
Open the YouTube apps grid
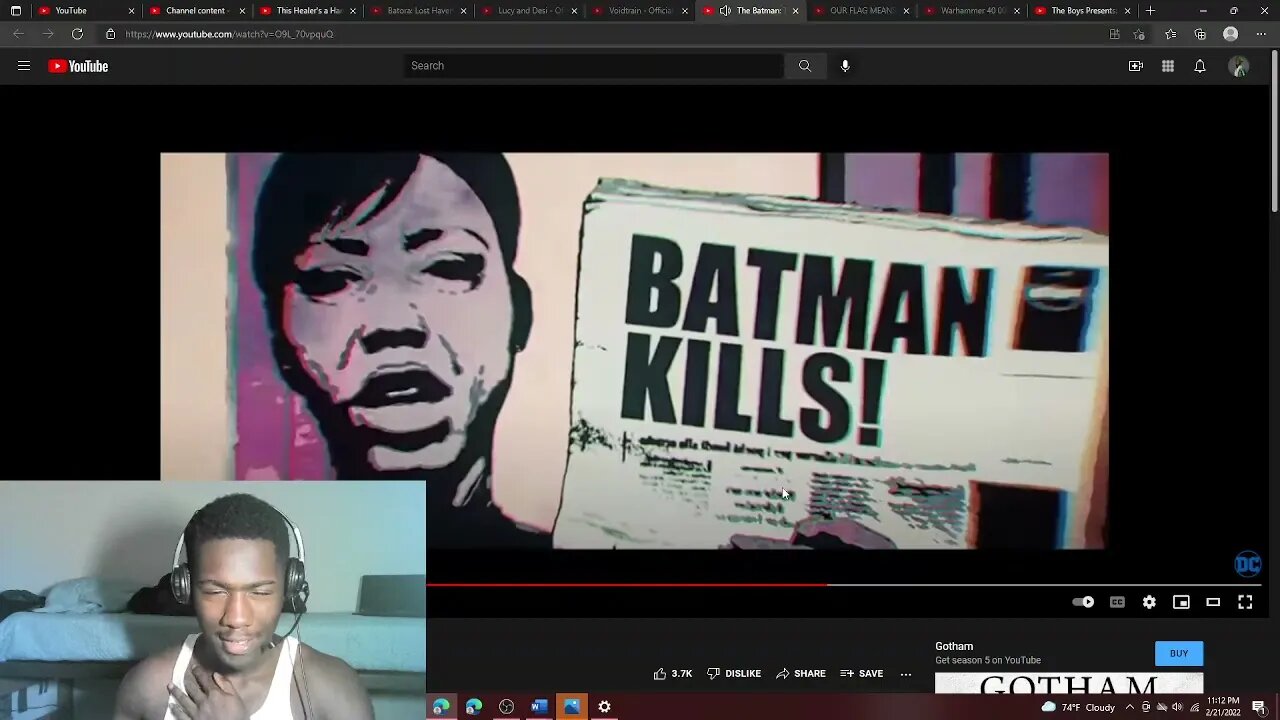[1168, 66]
